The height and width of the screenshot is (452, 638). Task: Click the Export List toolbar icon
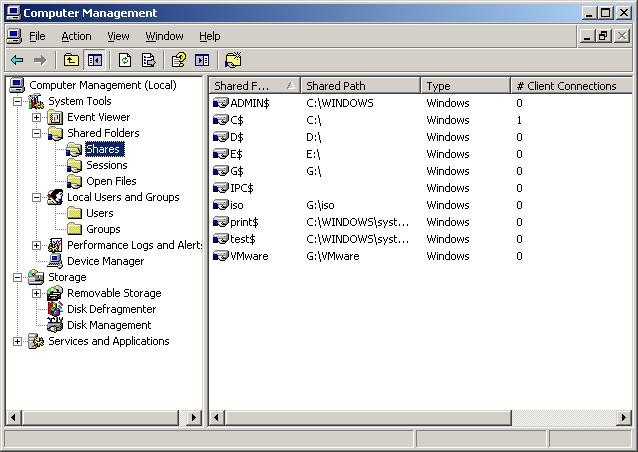coord(149,60)
